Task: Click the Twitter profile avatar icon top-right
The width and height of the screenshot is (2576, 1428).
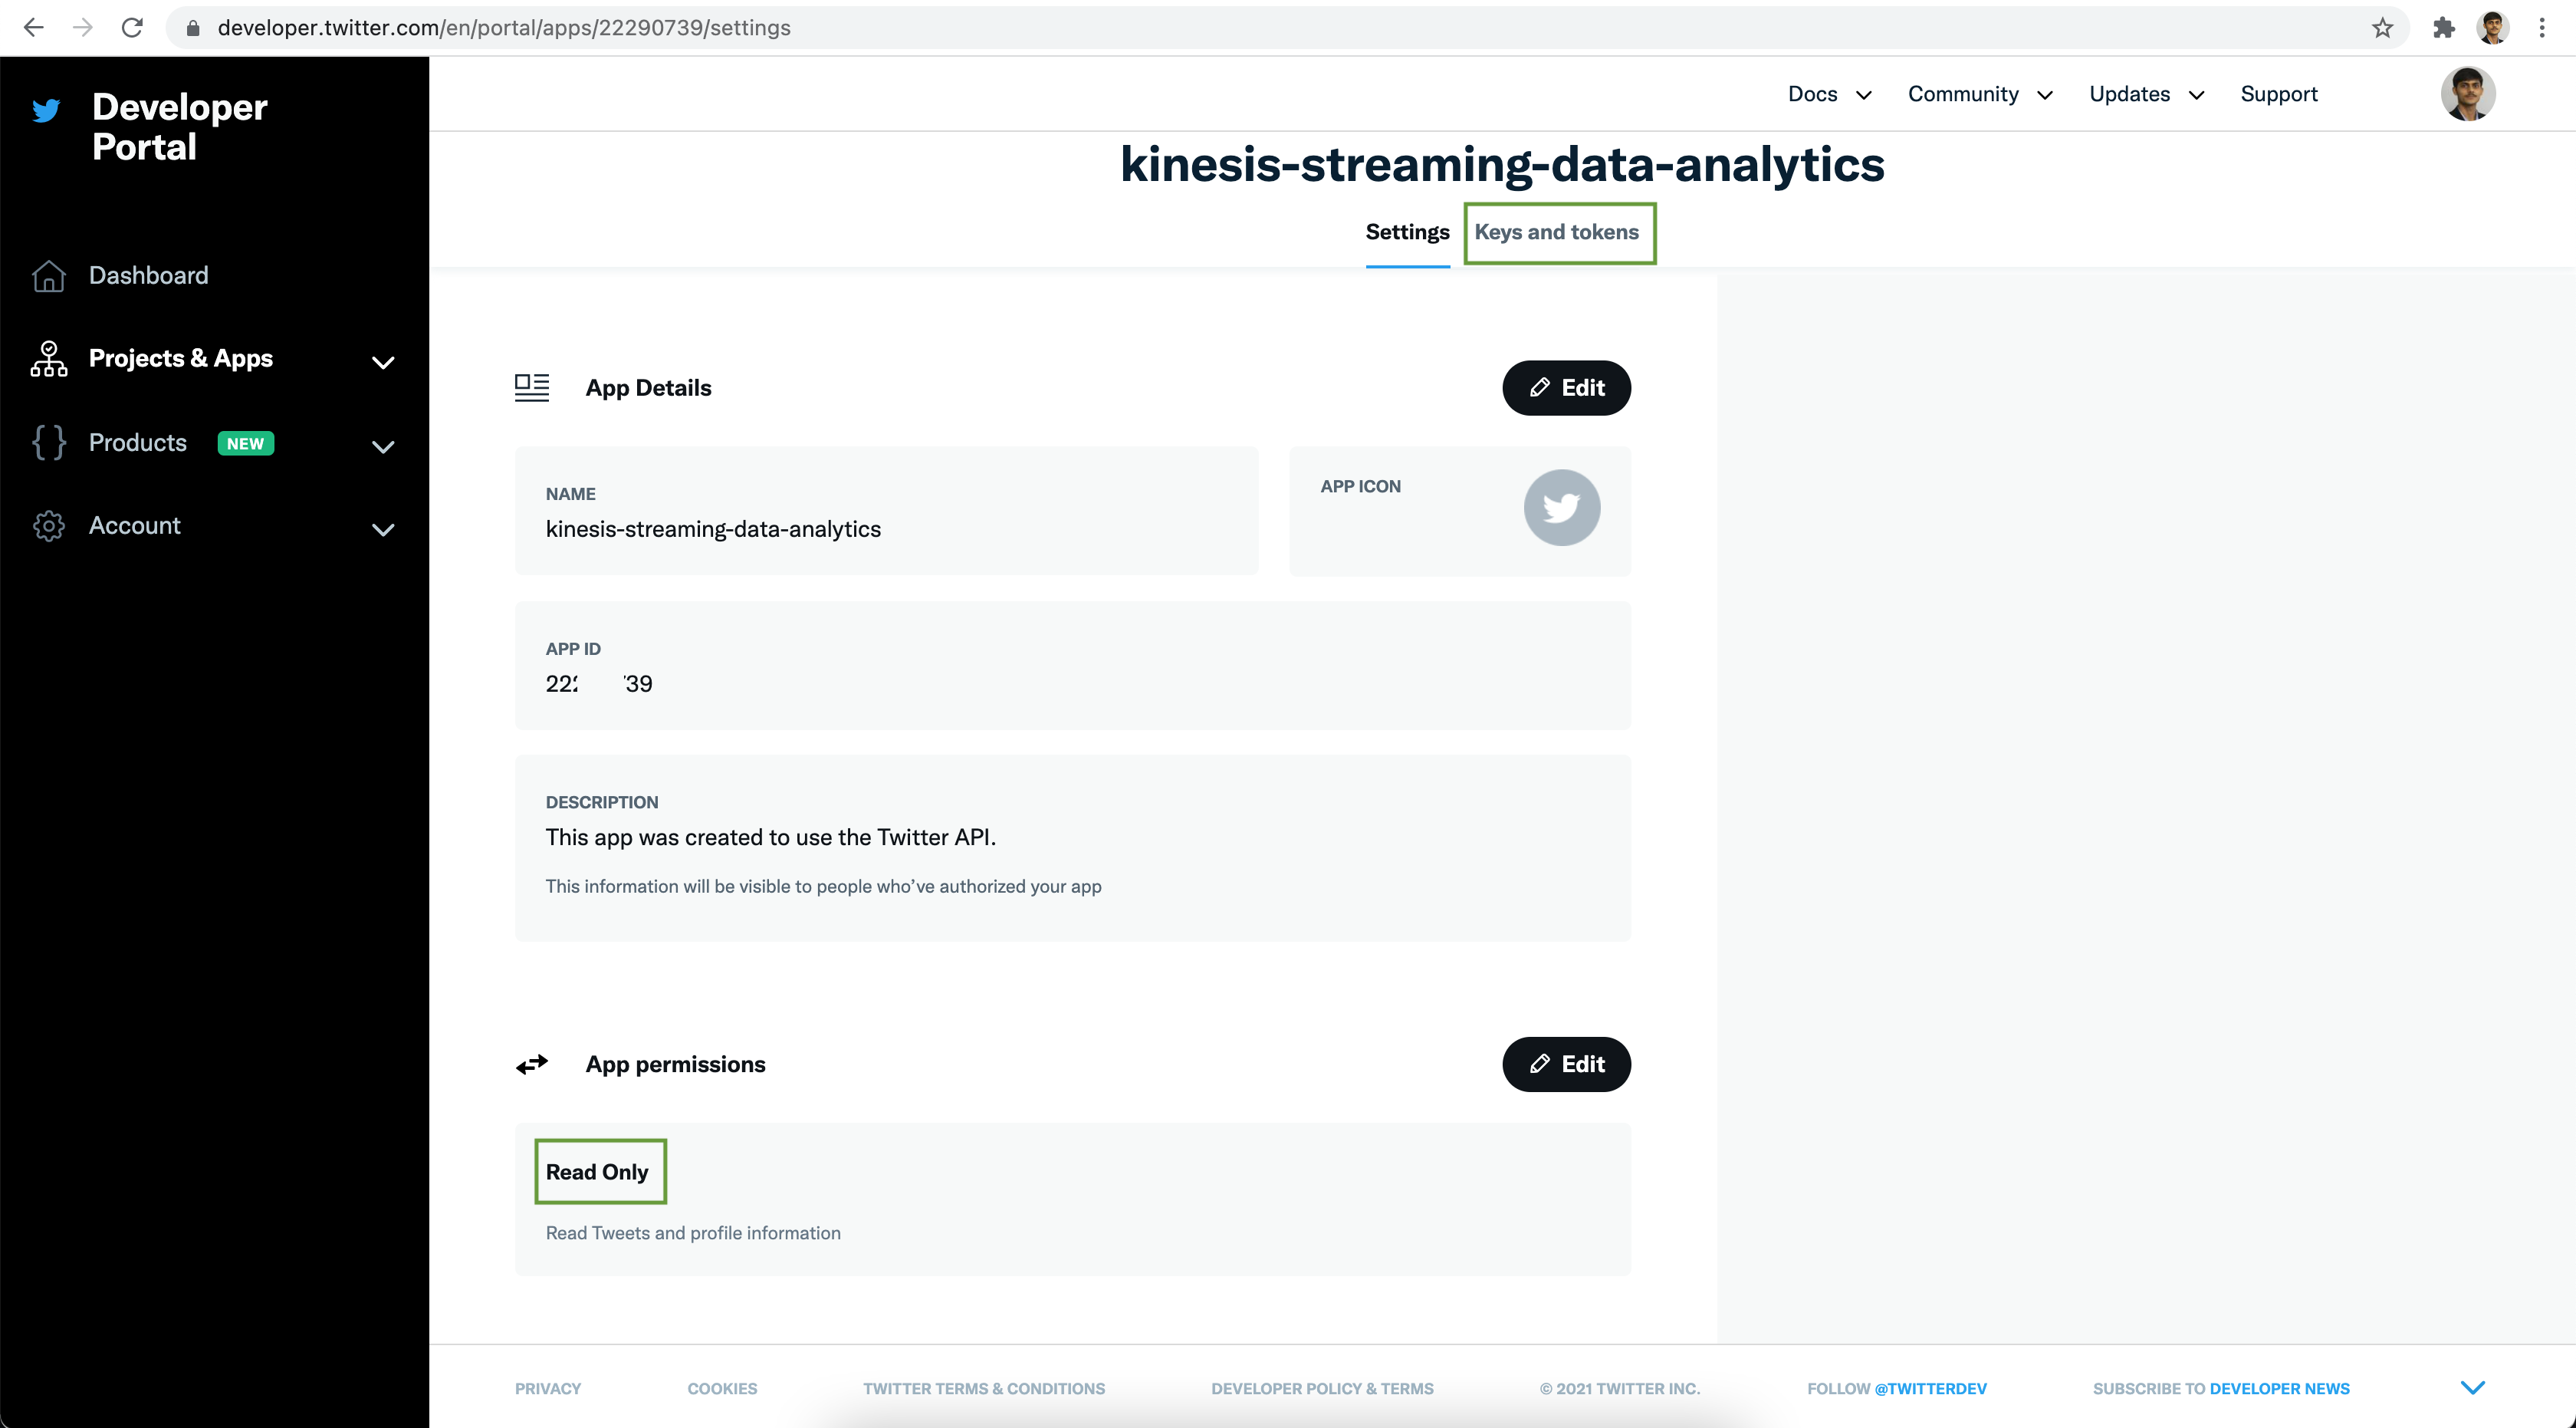Action: point(2469,94)
